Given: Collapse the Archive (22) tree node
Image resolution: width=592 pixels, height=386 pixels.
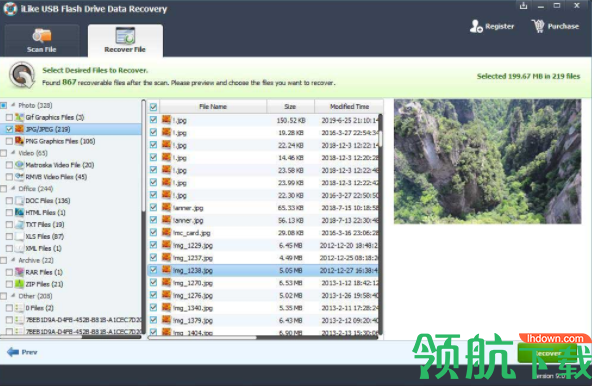Looking at the screenshot, I should click(x=13, y=260).
